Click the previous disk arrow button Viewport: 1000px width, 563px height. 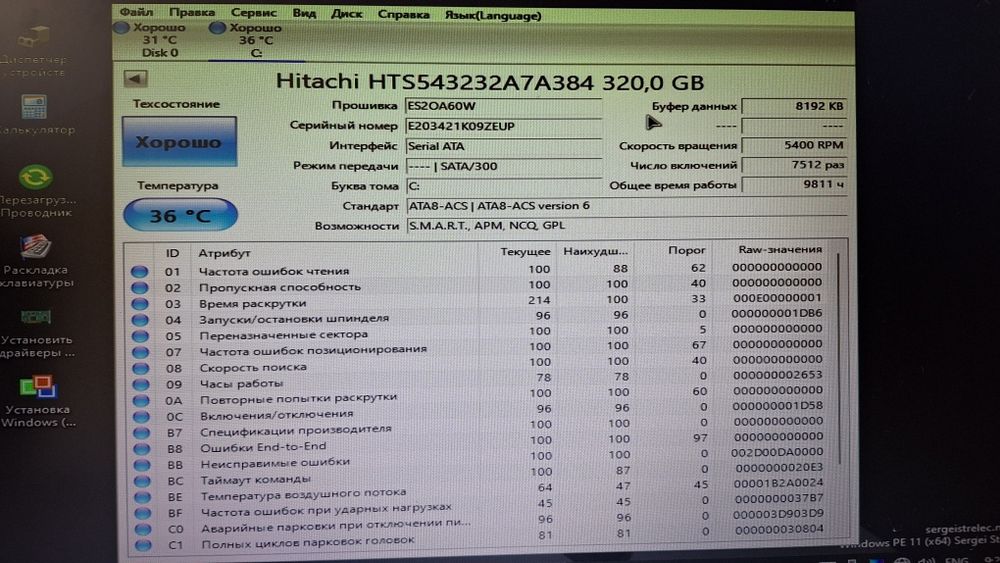point(135,78)
